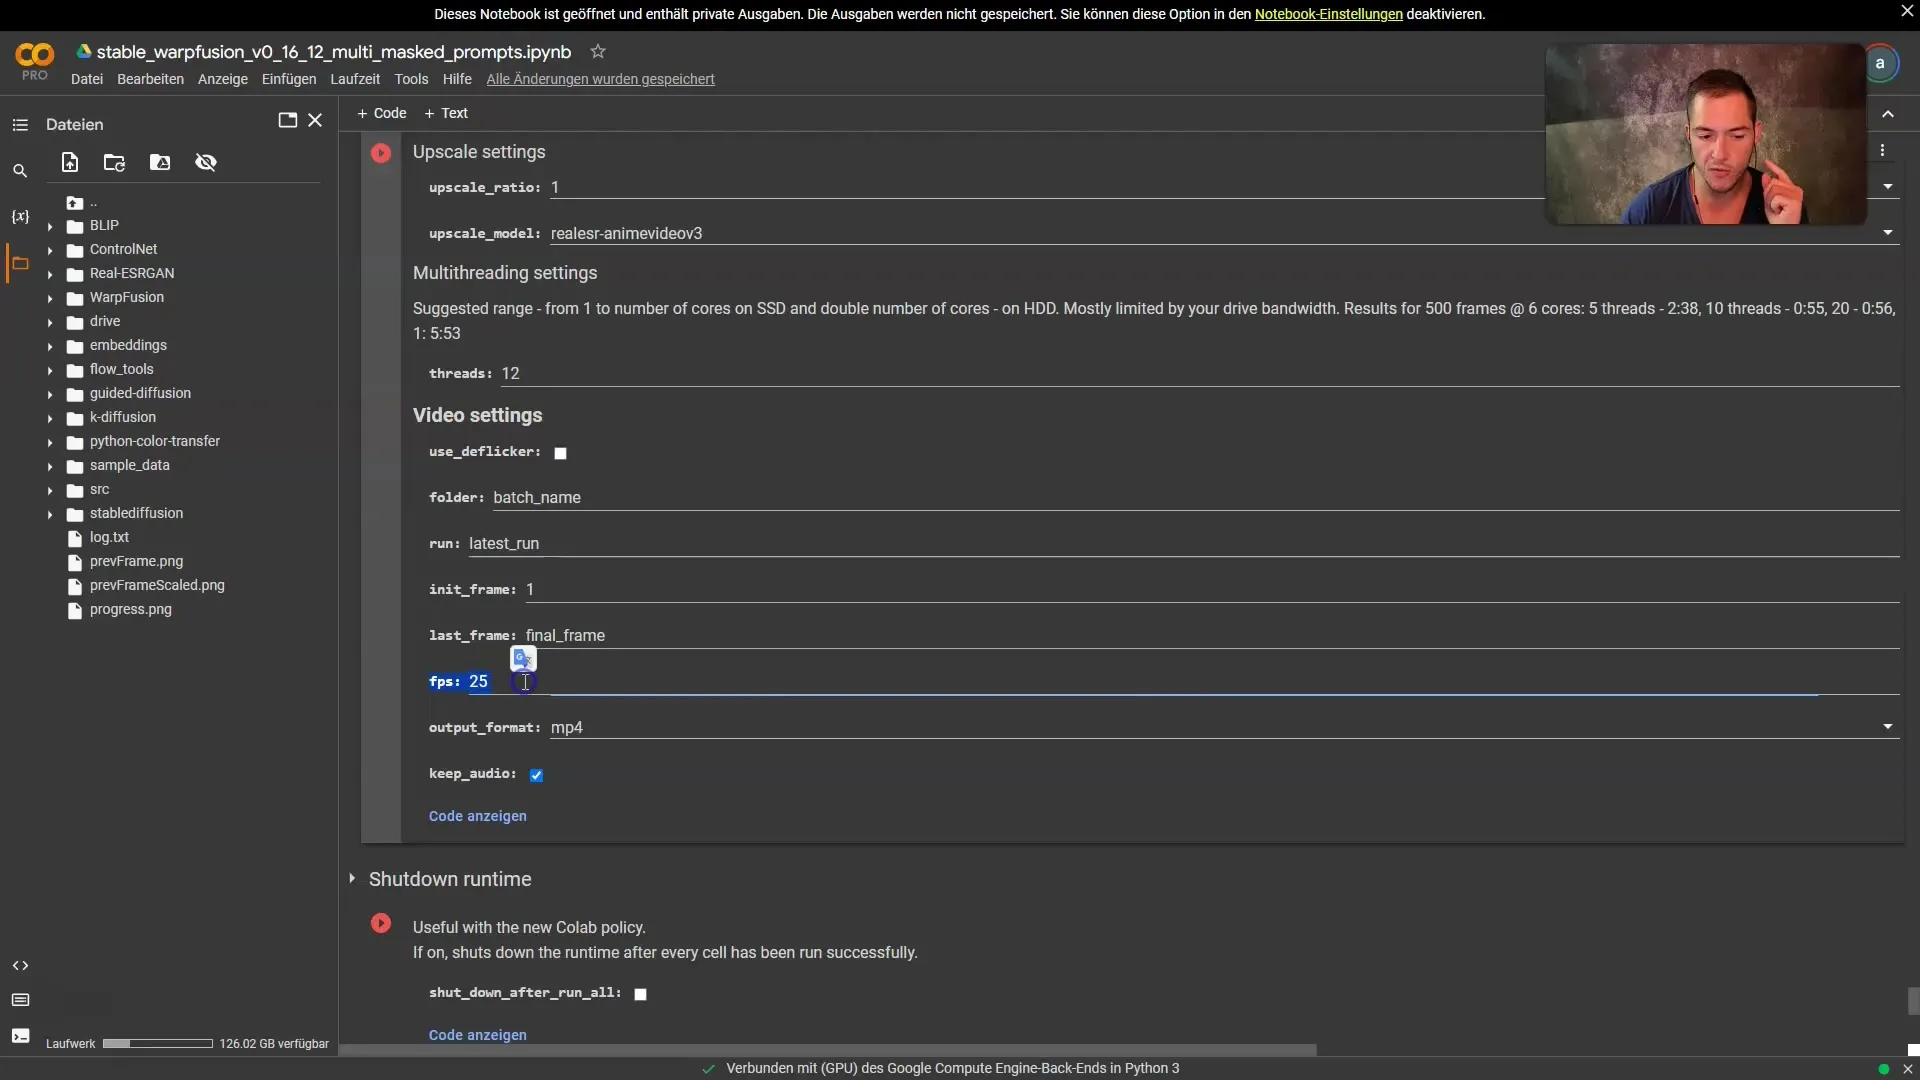Click the fps input field showing 25
The image size is (1920, 1080).
[x=479, y=682]
